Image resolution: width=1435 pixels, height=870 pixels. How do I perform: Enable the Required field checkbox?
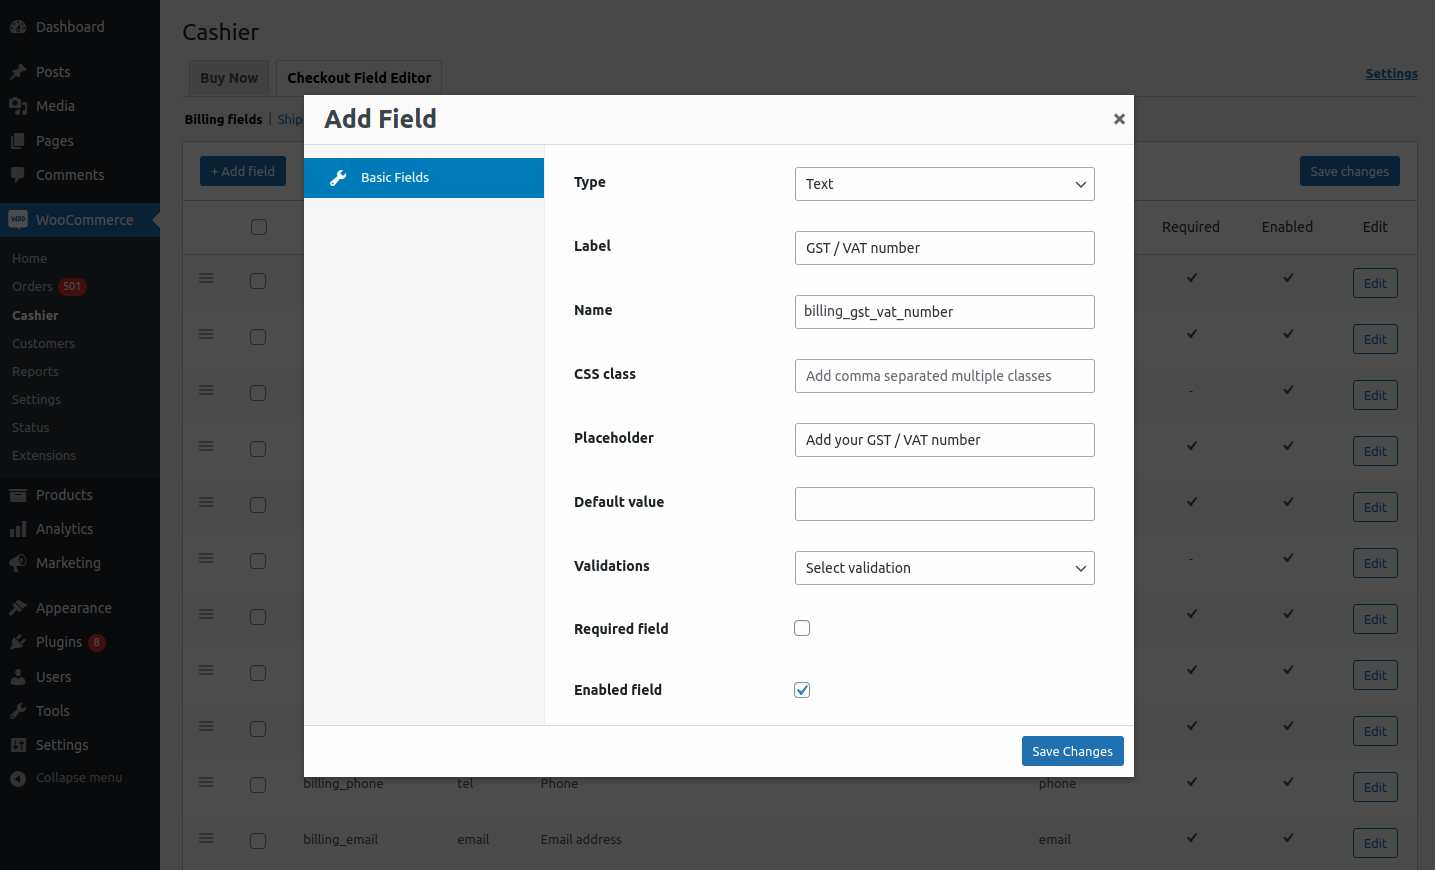point(802,628)
